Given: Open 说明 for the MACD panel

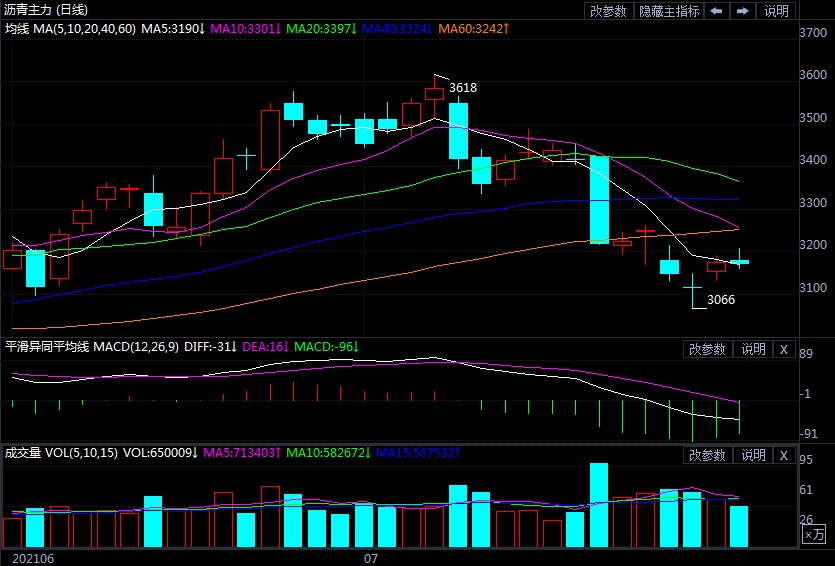Looking at the screenshot, I should point(752,348).
